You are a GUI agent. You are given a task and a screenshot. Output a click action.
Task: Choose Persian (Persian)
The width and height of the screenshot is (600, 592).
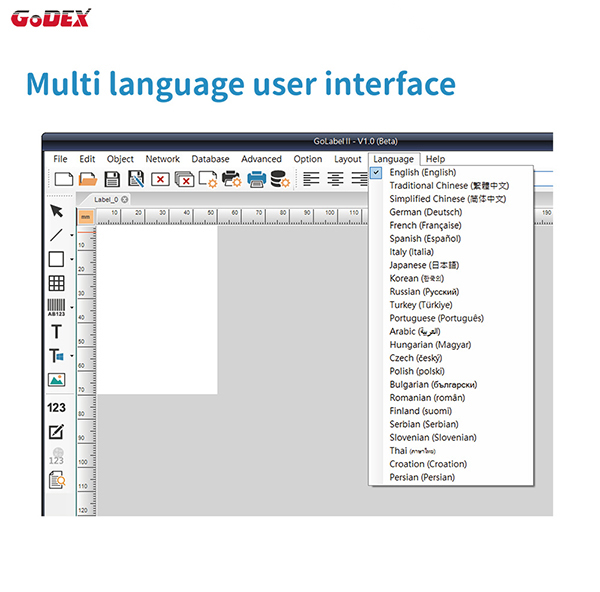coord(451,478)
